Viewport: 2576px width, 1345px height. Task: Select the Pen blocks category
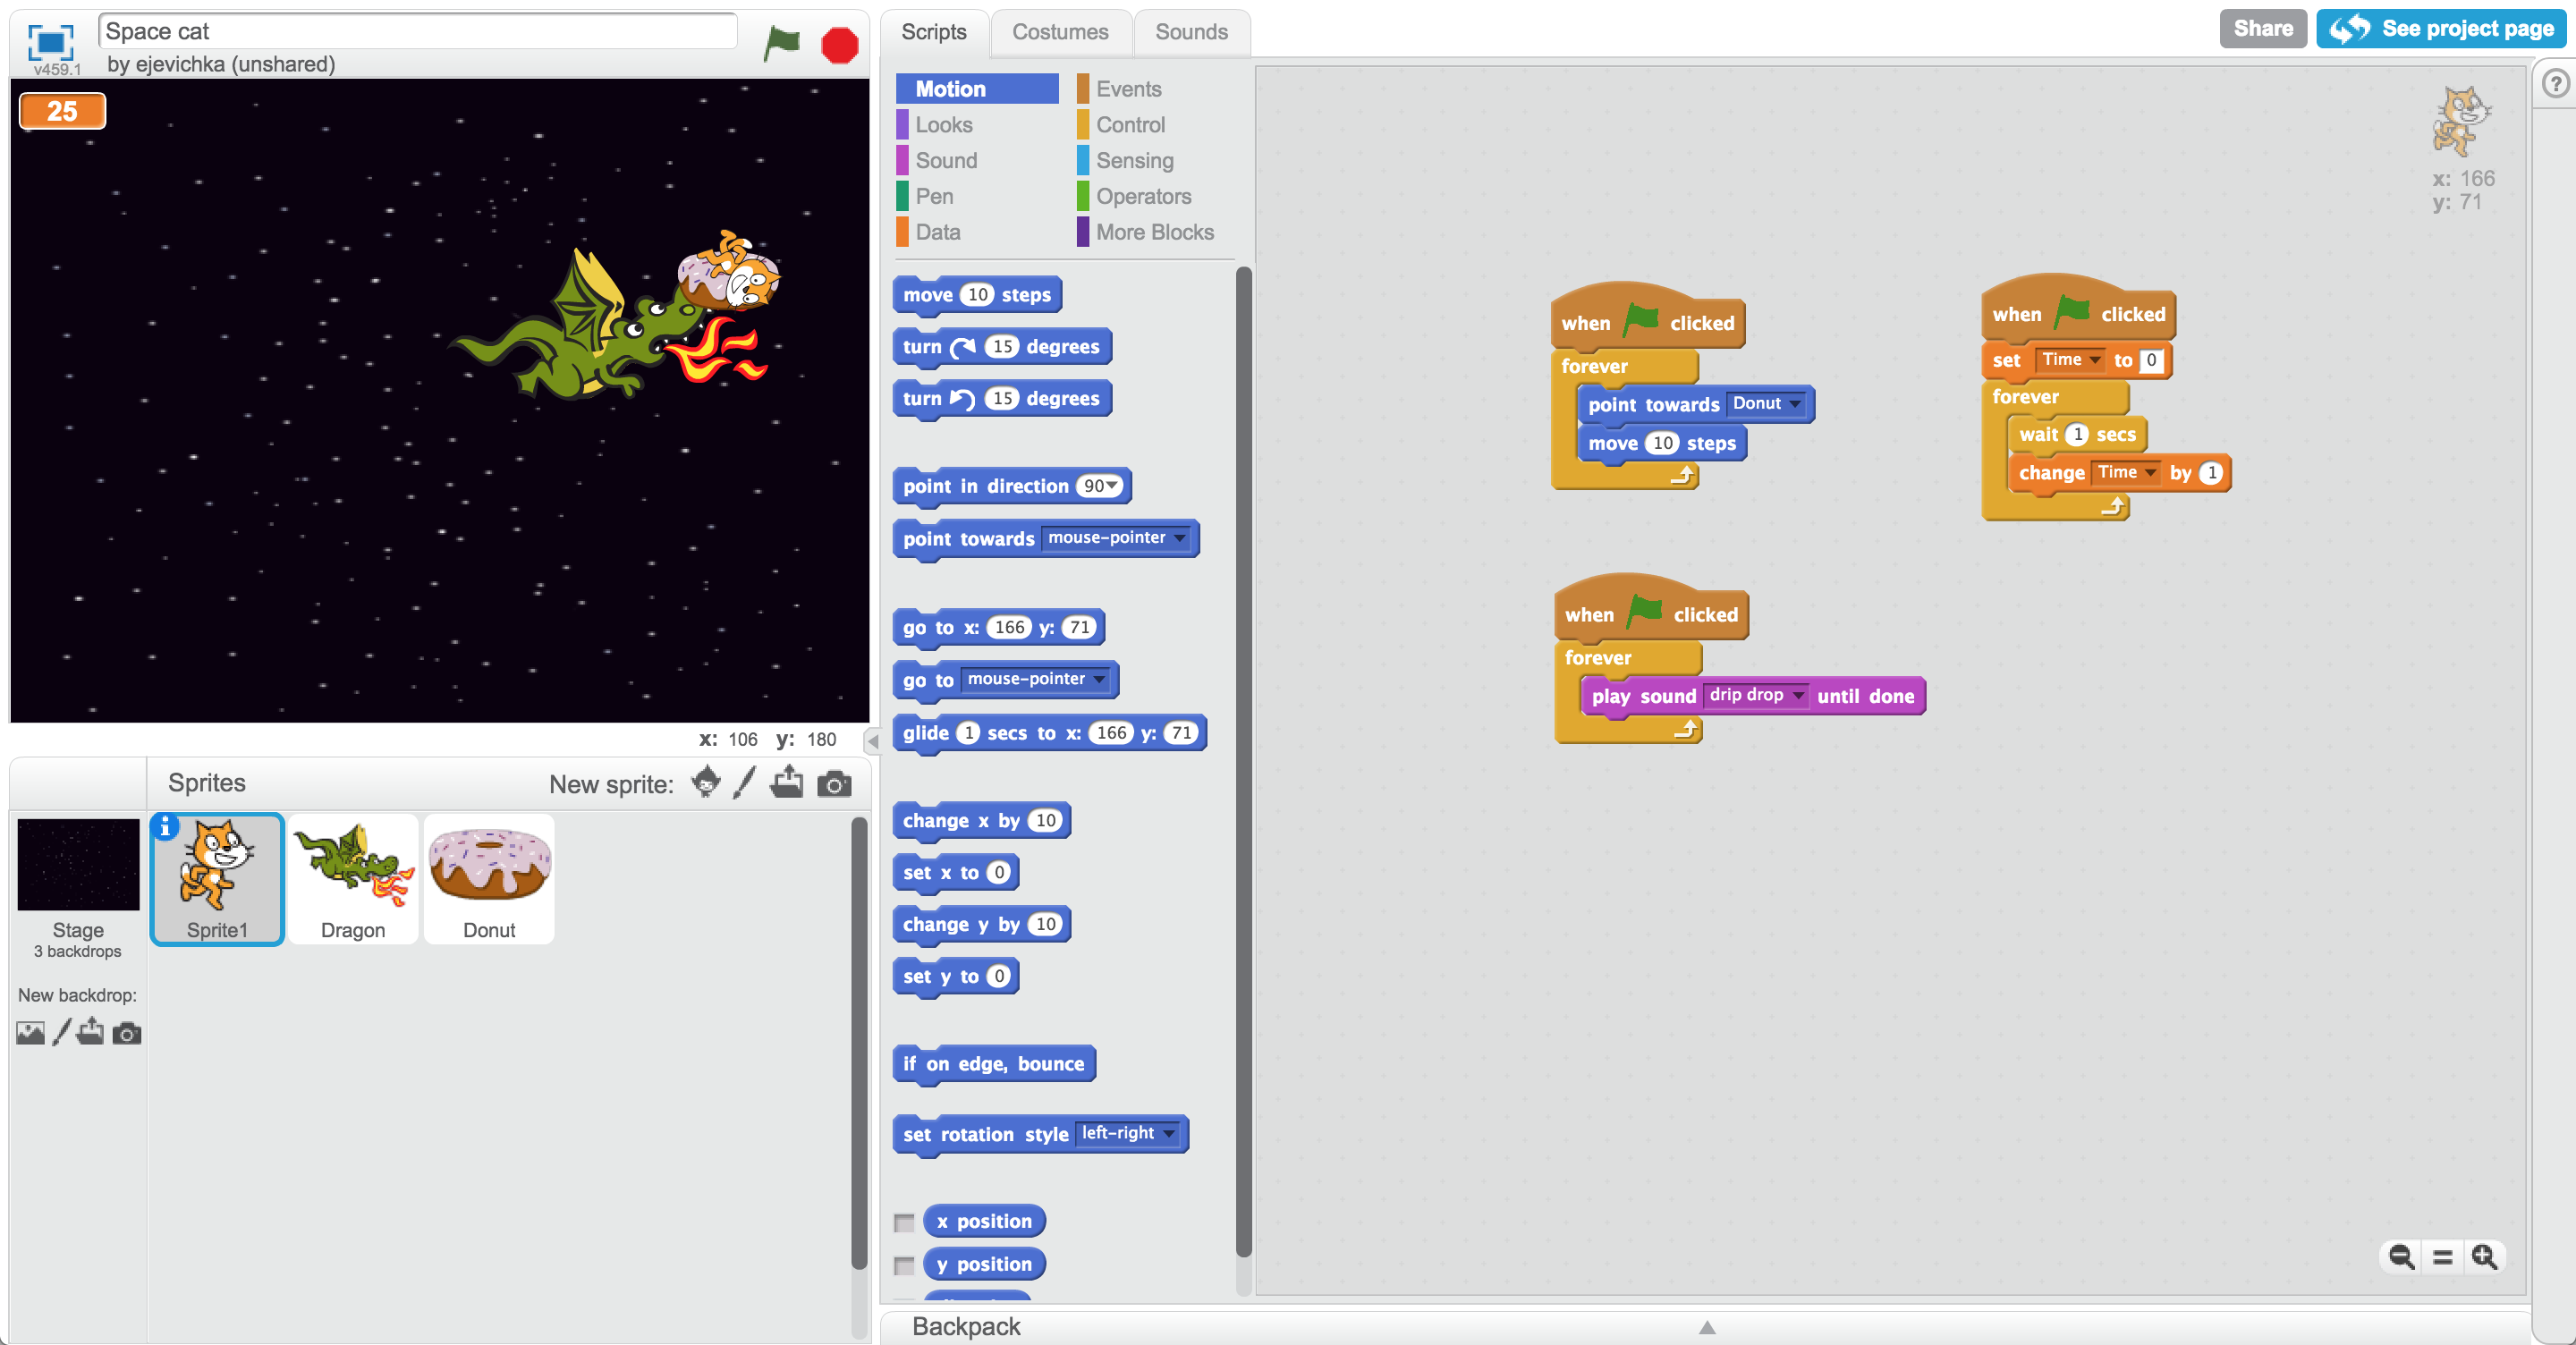click(x=937, y=198)
